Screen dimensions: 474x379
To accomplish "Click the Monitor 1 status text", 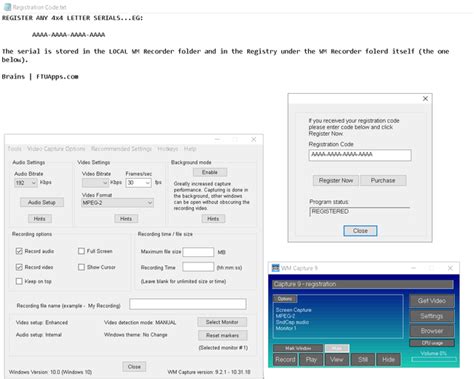I will [286, 328].
